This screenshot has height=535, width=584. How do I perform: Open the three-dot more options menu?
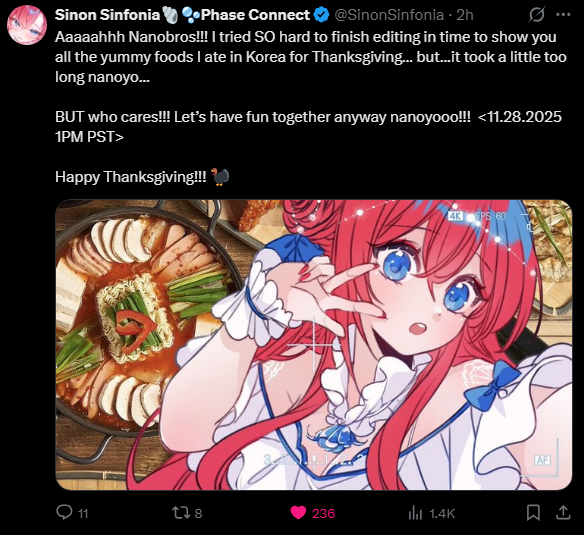click(563, 15)
